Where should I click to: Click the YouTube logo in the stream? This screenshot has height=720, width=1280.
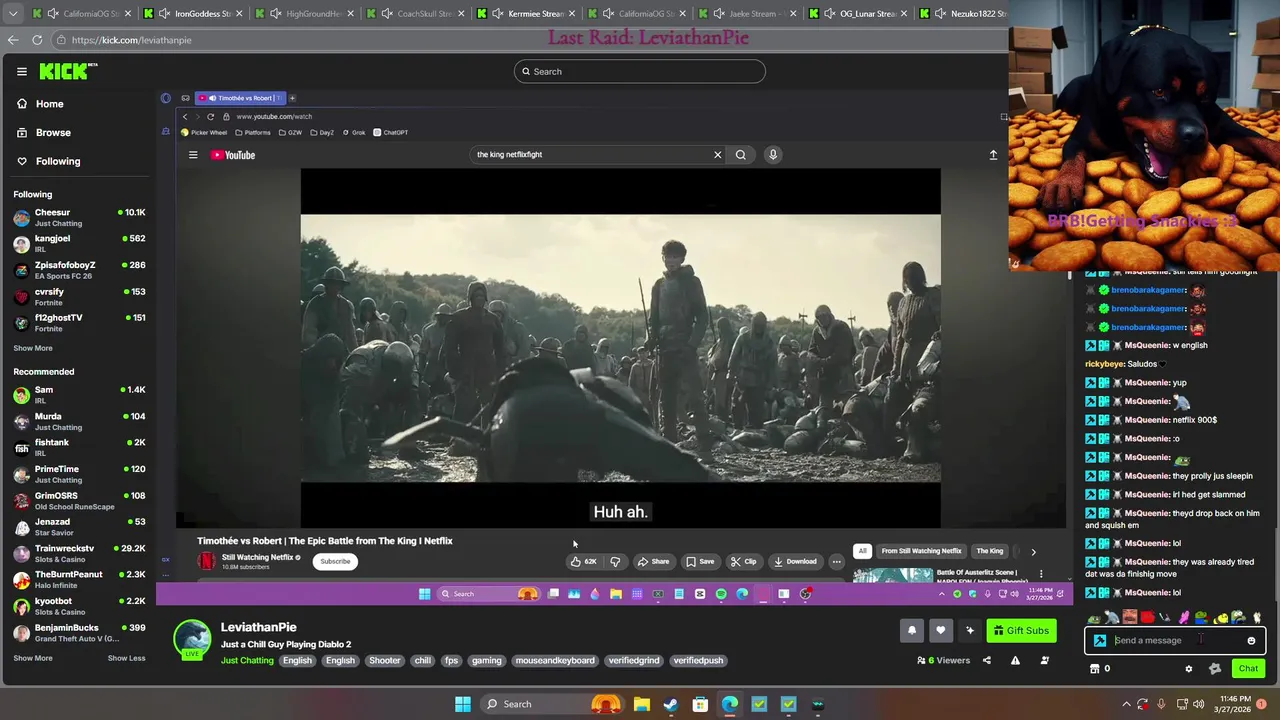(233, 155)
